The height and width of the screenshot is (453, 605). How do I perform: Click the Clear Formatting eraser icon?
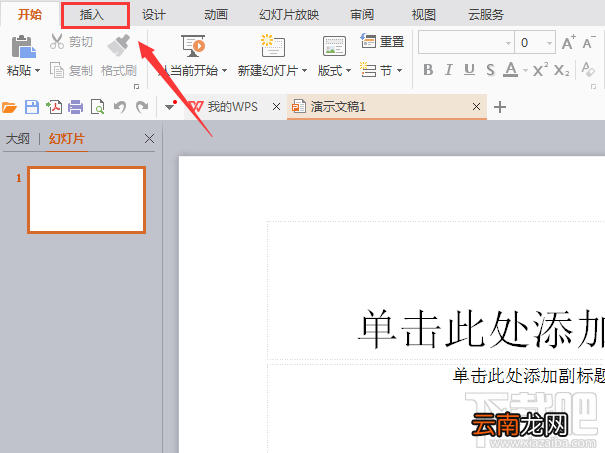(x=588, y=70)
